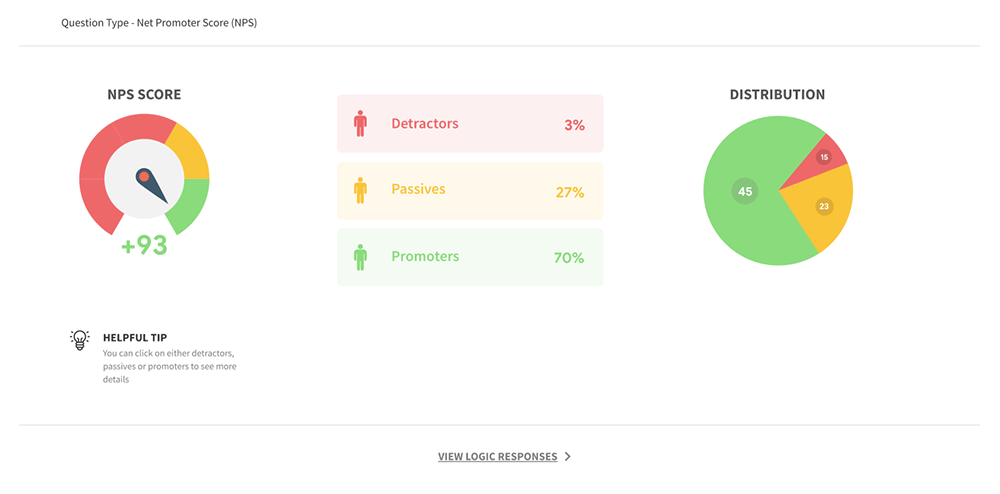This screenshot has width=1000, height=494.
Task: Click the Distribution chart heading
Action: (777, 95)
